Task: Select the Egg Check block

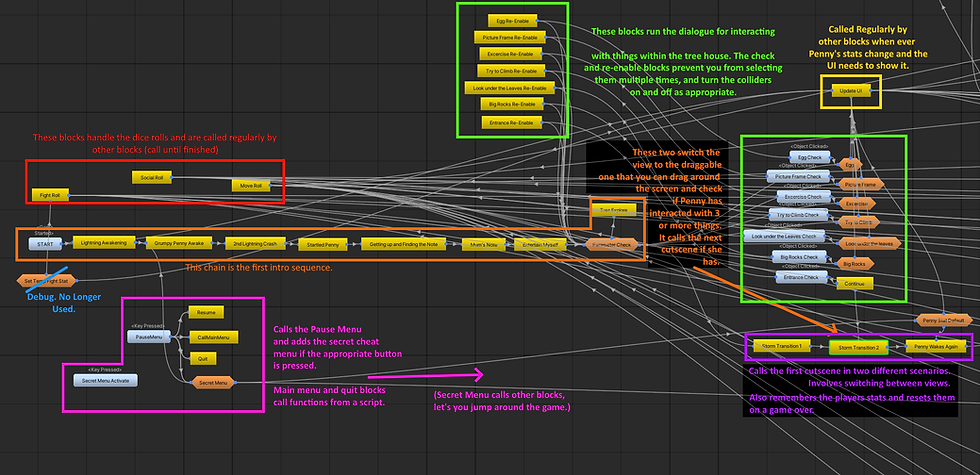Action: 810,158
